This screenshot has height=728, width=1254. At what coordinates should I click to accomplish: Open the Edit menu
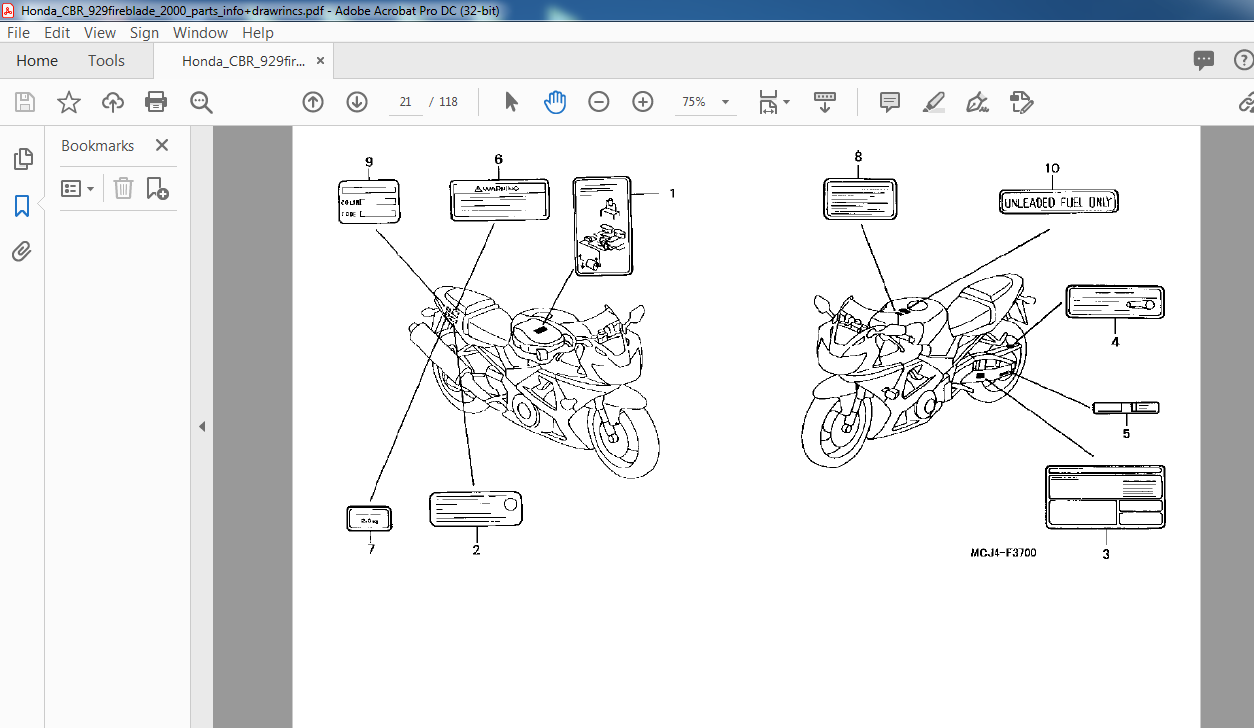(x=56, y=33)
